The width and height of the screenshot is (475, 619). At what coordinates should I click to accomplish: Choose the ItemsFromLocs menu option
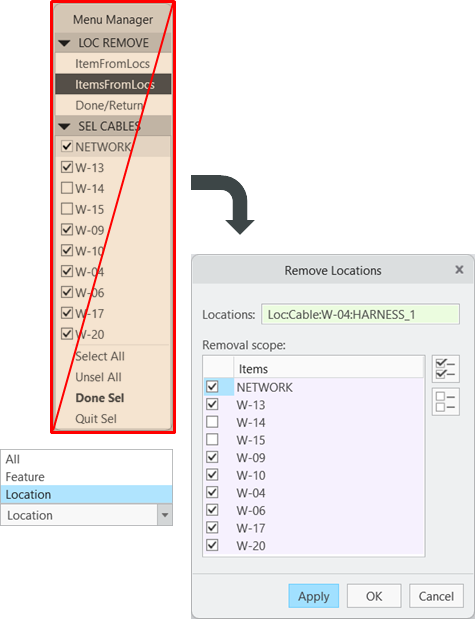pos(113,84)
